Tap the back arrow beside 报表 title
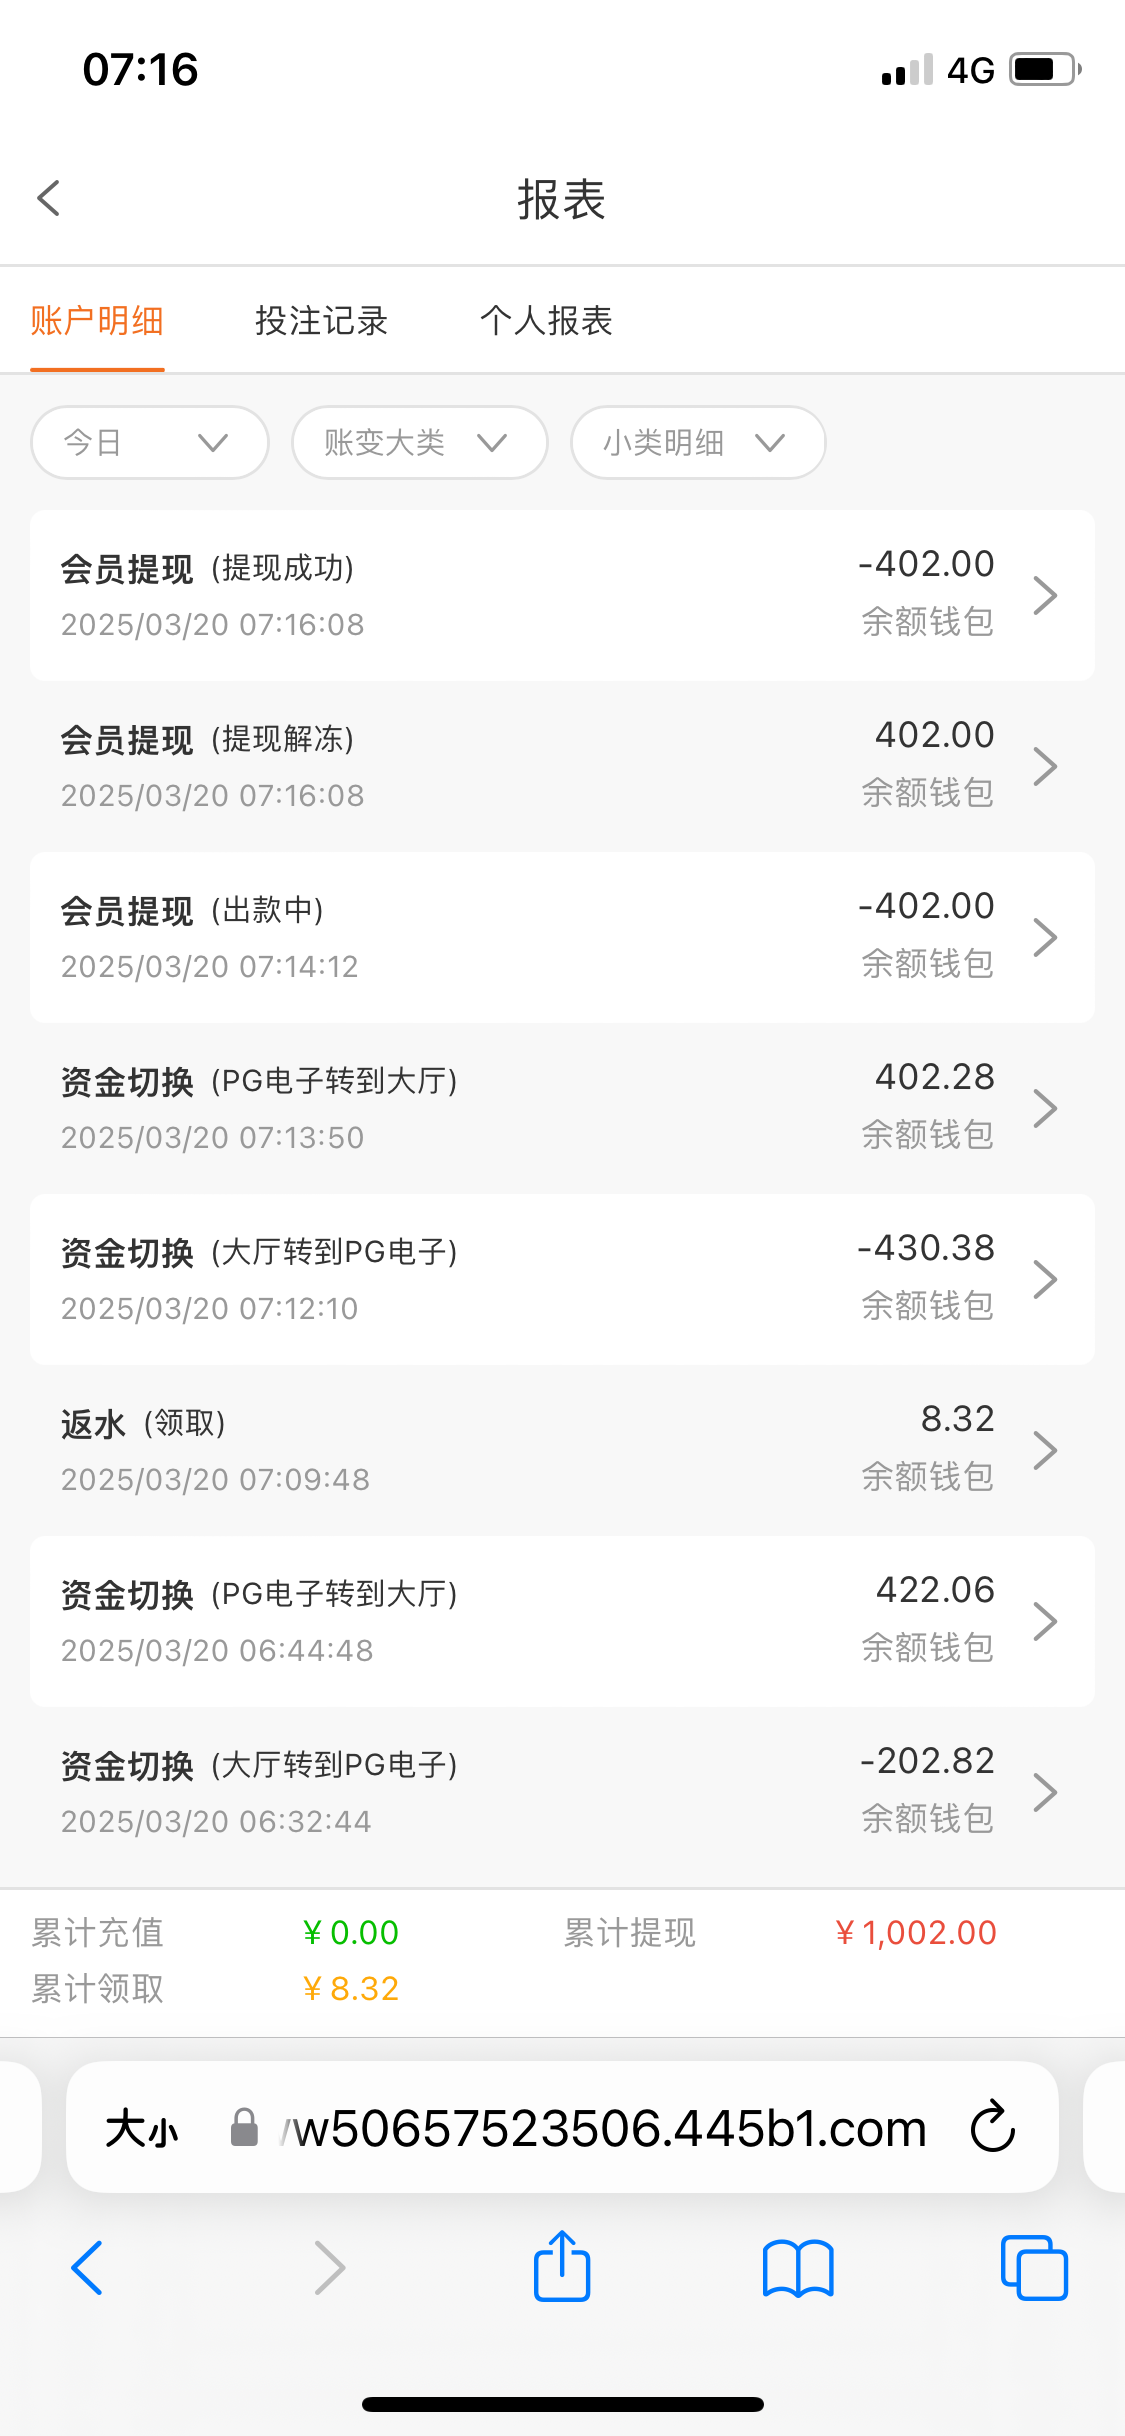 pos(49,198)
